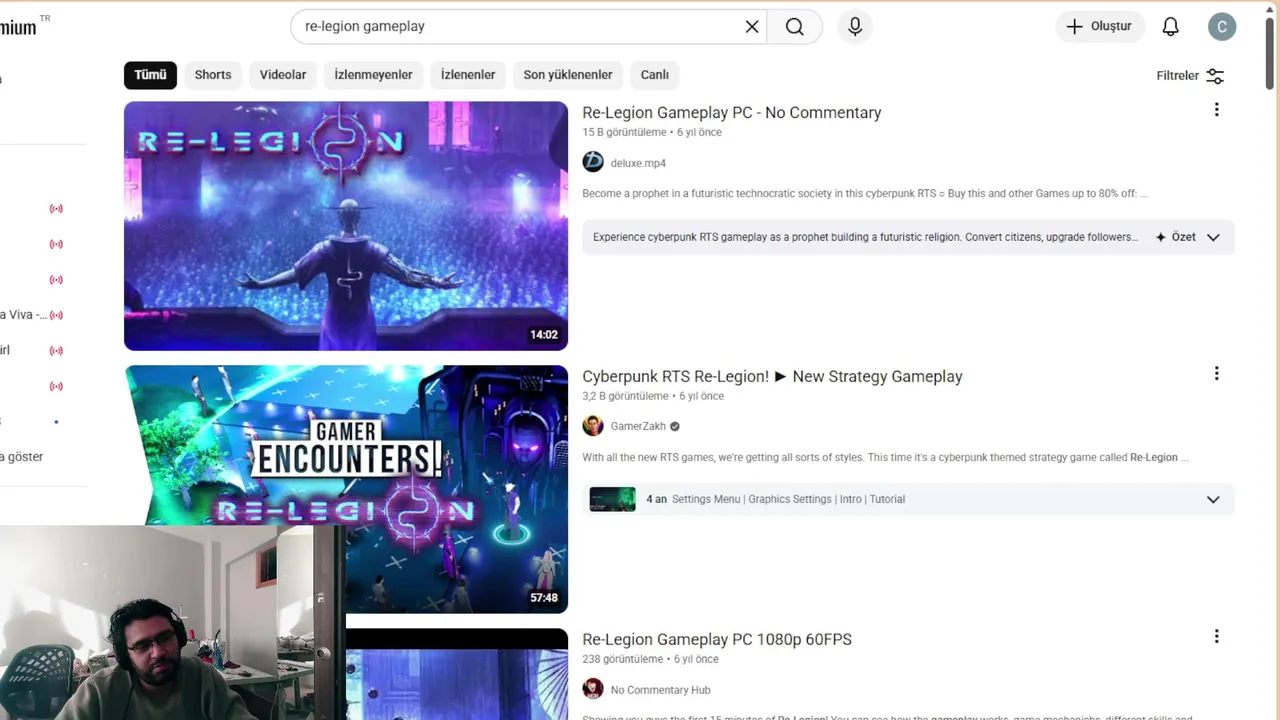Image resolution: width=1280 pixels, height=720 pixels.
Task: Click the 57:48 duration badge
Action: point(544,598)
